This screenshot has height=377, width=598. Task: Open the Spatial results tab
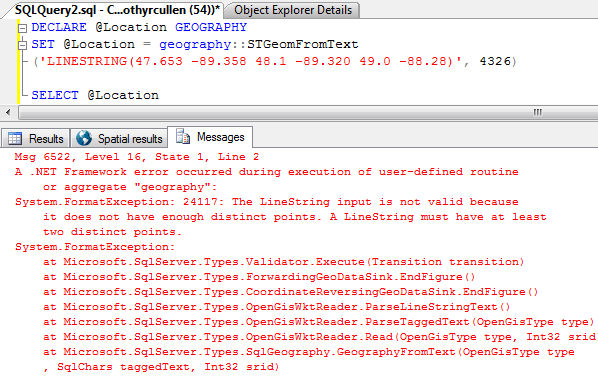tap(119, 138)
